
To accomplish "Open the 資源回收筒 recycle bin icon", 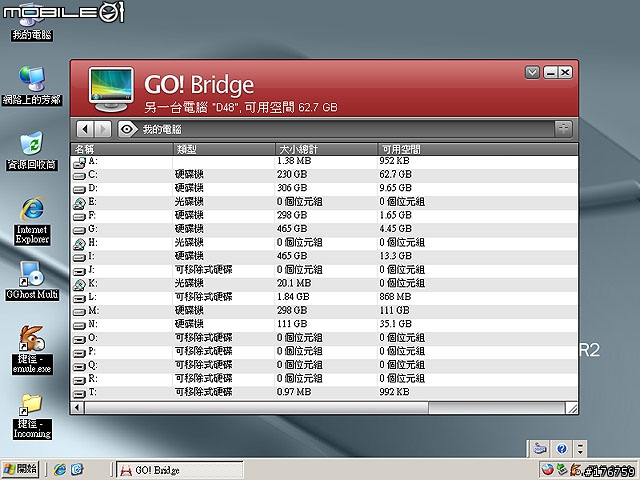I will pyautogui.click(x=32, y=151).
